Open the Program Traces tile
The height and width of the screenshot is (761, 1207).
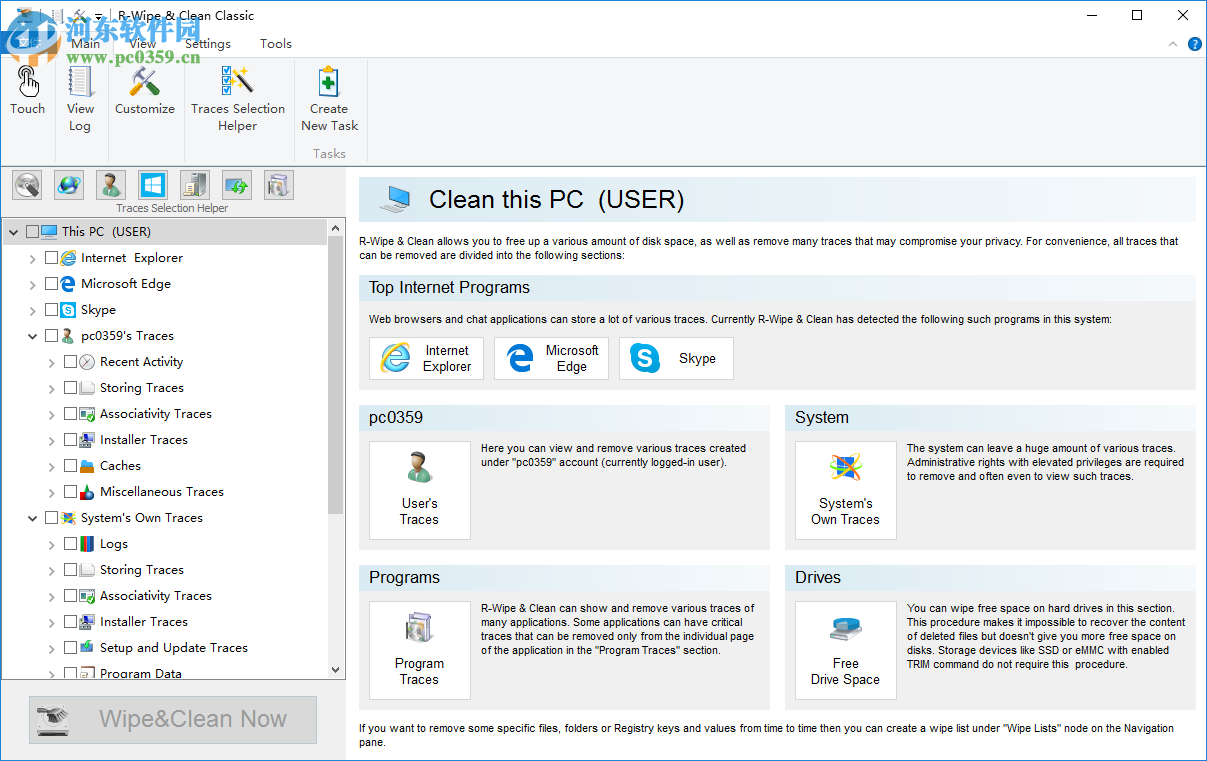419,650
